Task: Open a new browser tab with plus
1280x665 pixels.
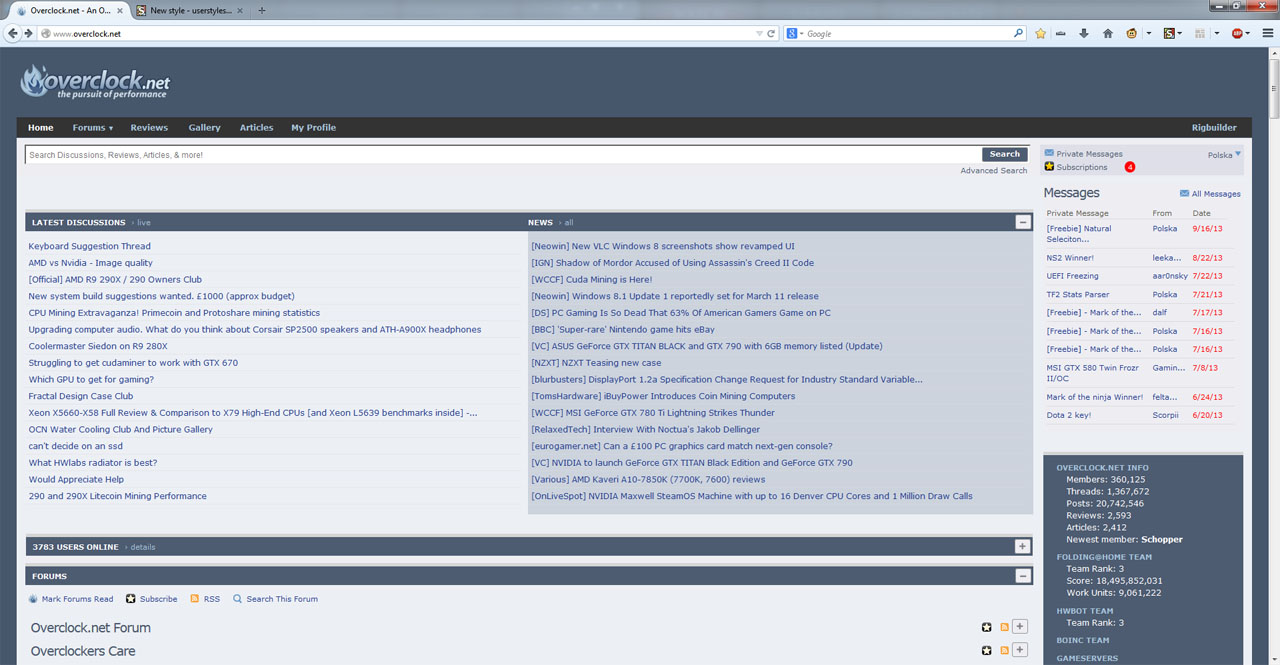Action: [262, 10]
